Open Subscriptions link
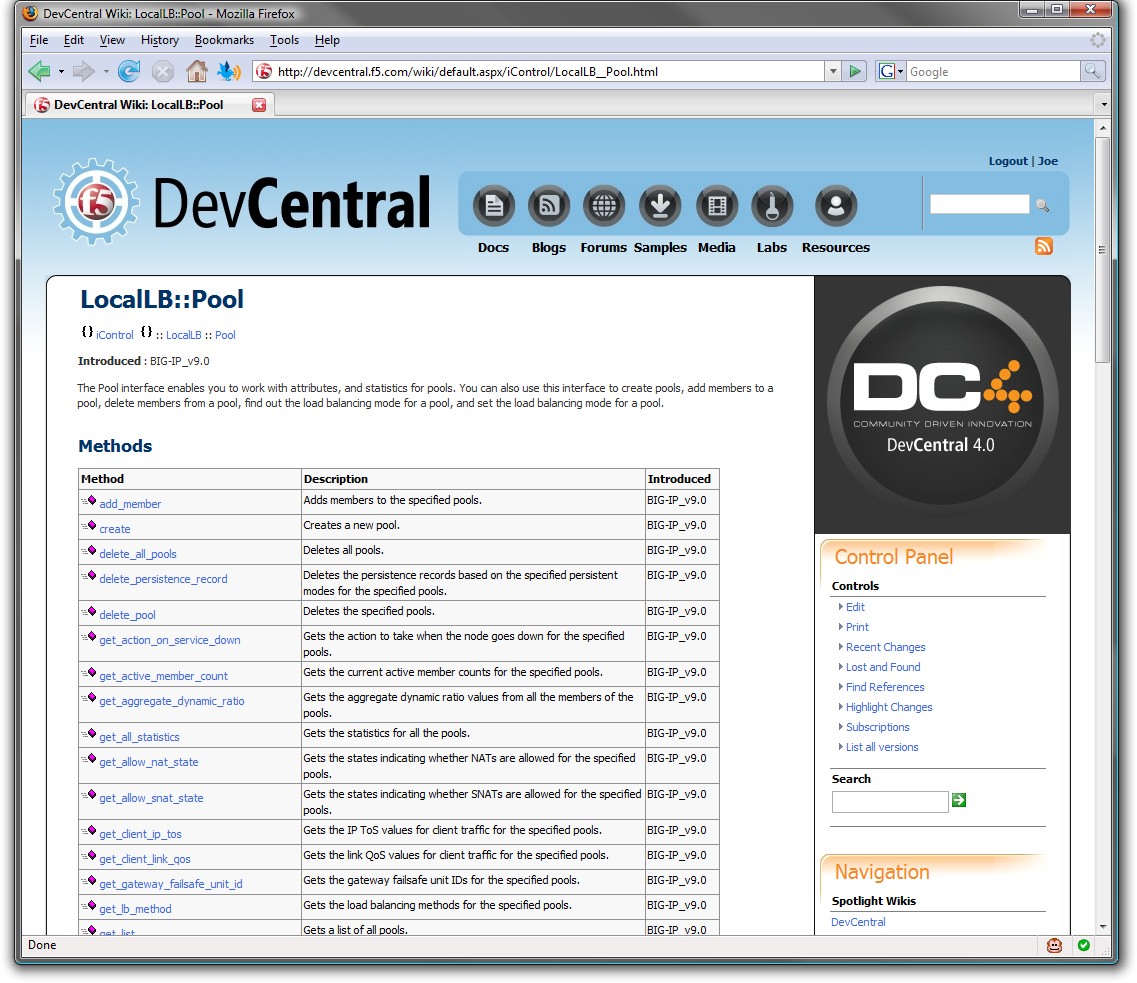The height and width of the screenshot is (983, 1137). 877,727
